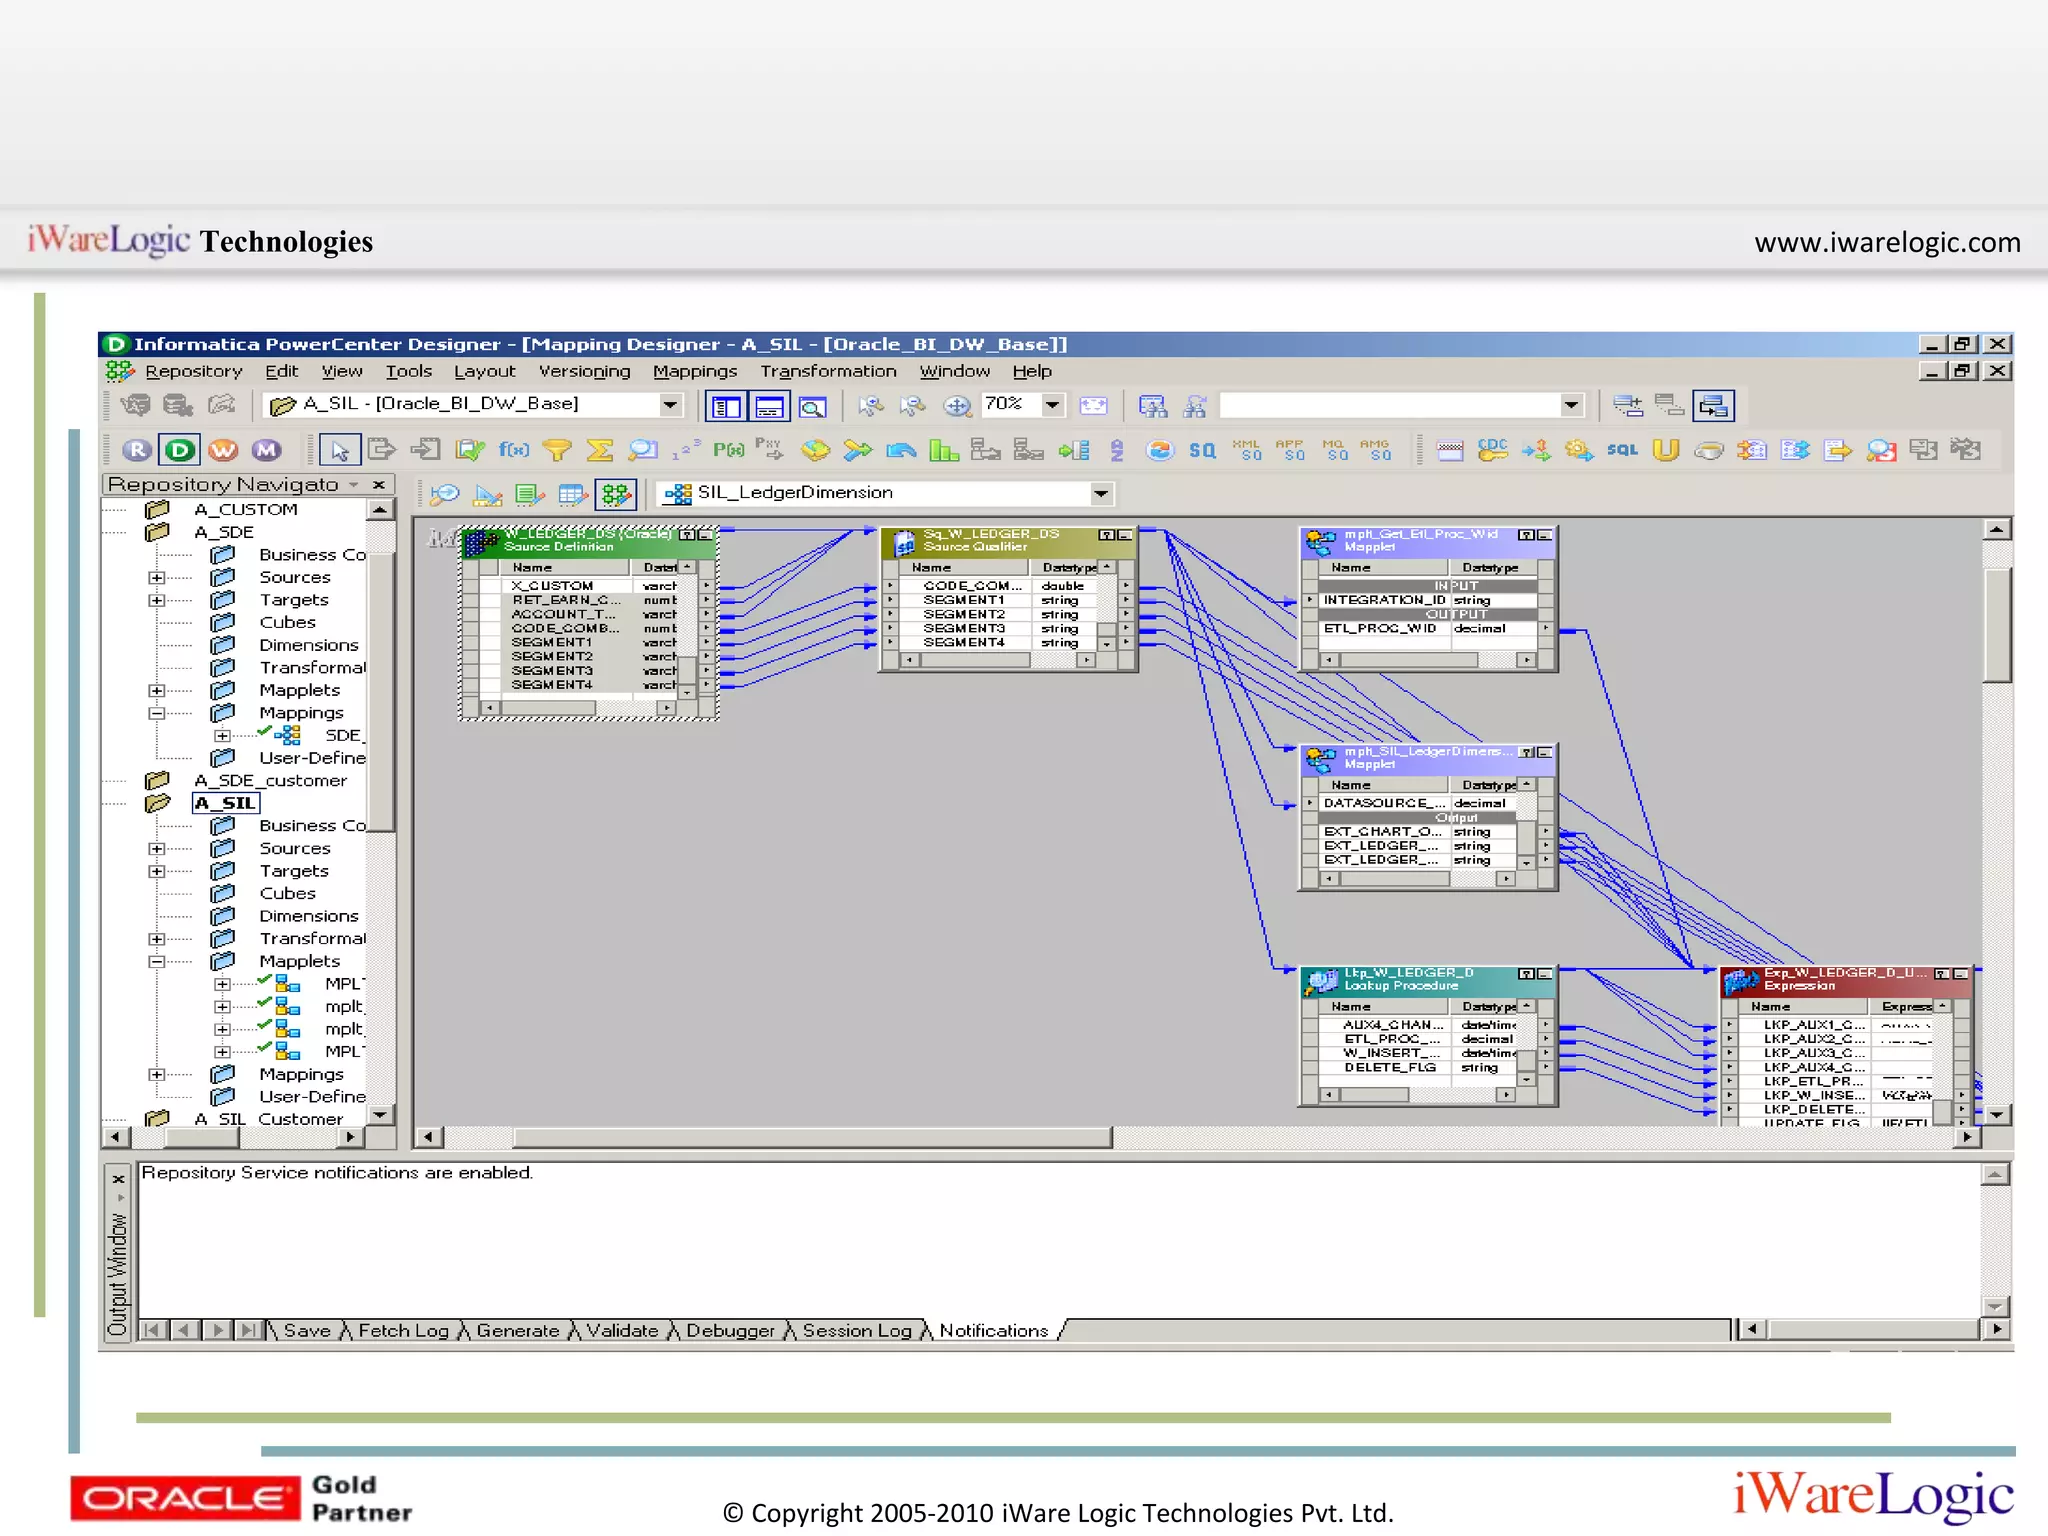Screen dimensions: 2048x1536
Task: Expand Mappings under the A_SIL folder
Action: point(156,1075)
